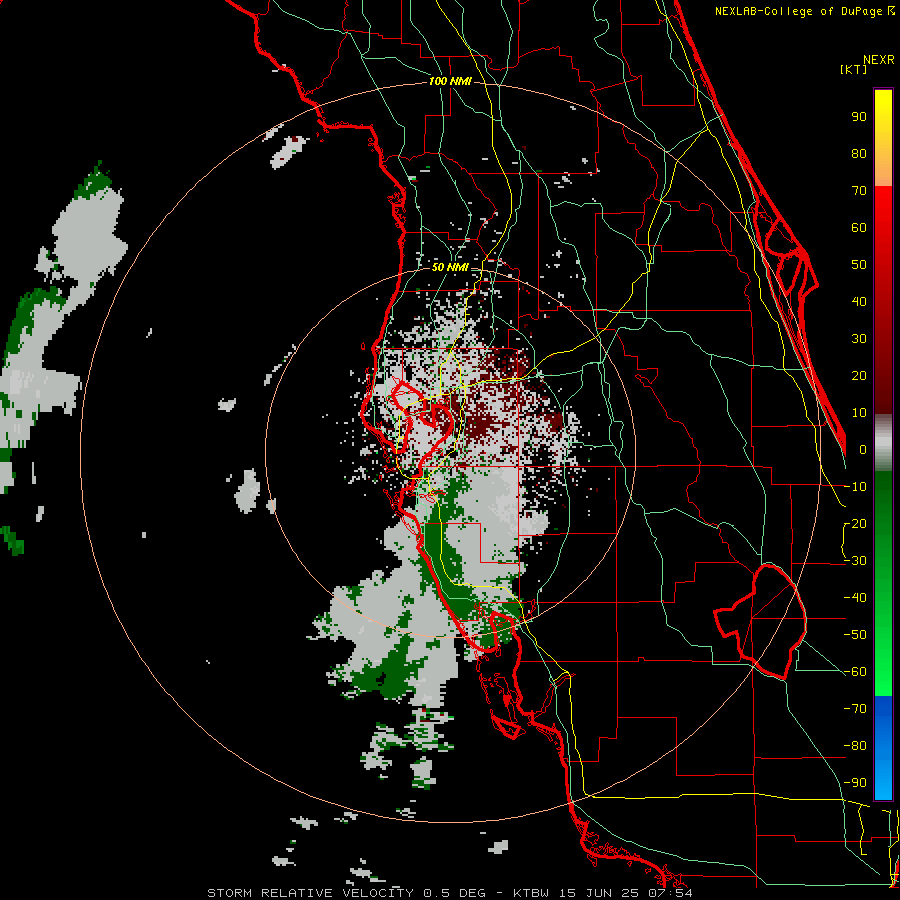
Task: Select the positive 80 value on velocity scale
Action: tap(859, 154)
